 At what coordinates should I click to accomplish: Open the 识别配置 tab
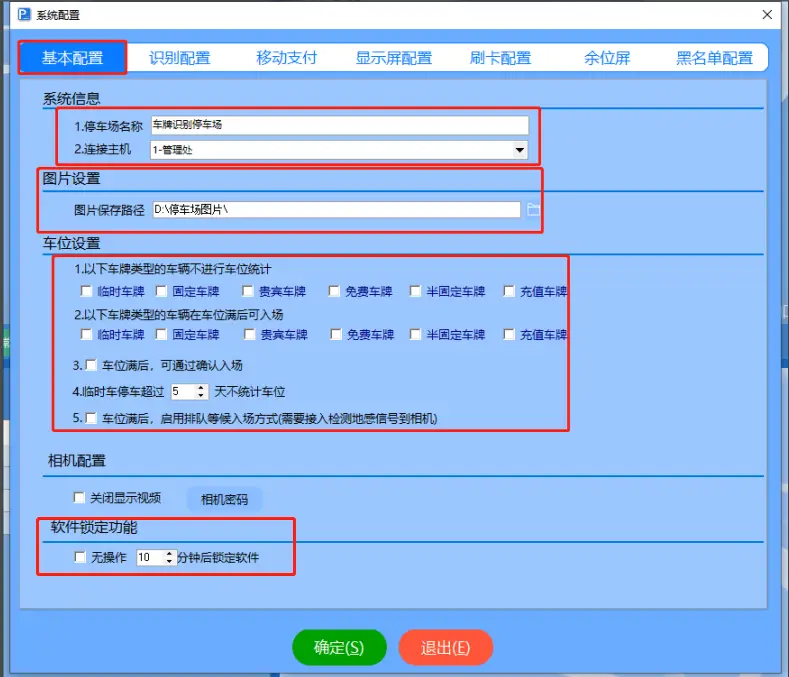(180, 58)
